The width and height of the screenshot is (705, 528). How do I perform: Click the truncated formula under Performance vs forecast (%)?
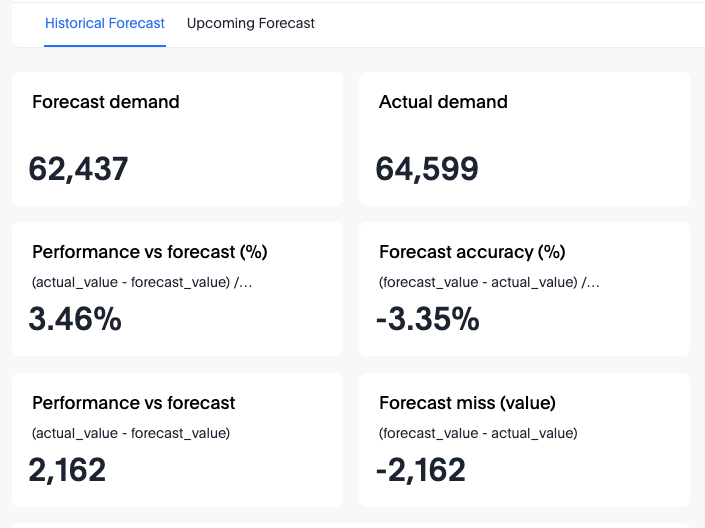[x=142, y=282]
